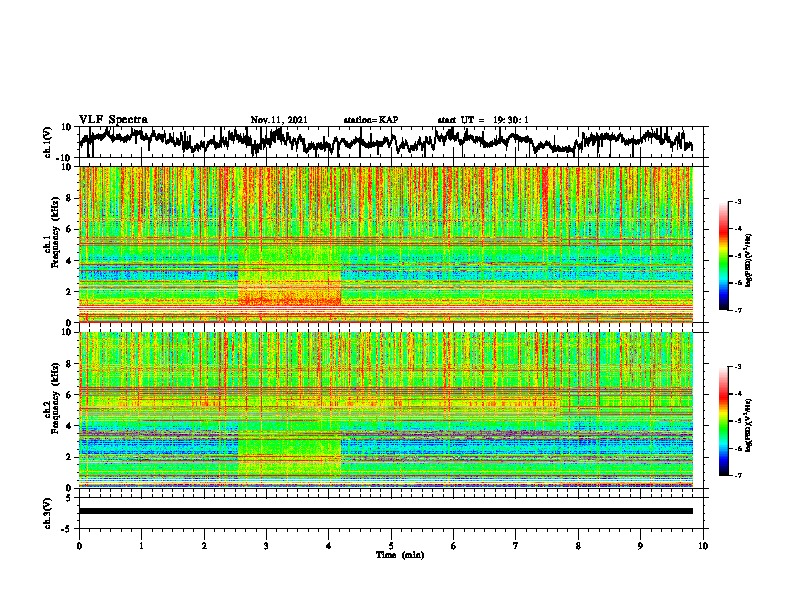Click the broad red vertical streak in ch.1 near 7.5 min
Viewport: 792px width, 612px height.
coord(544,199)
